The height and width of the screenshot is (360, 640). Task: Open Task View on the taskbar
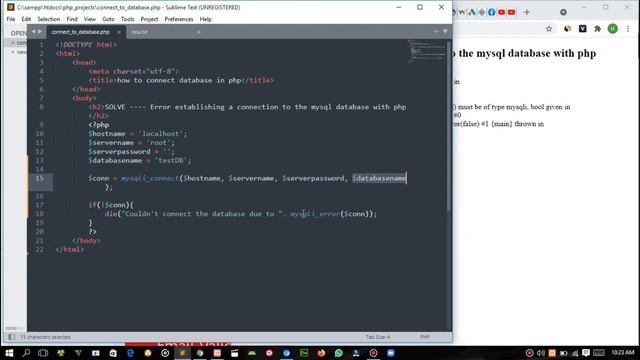pos(43,353)
